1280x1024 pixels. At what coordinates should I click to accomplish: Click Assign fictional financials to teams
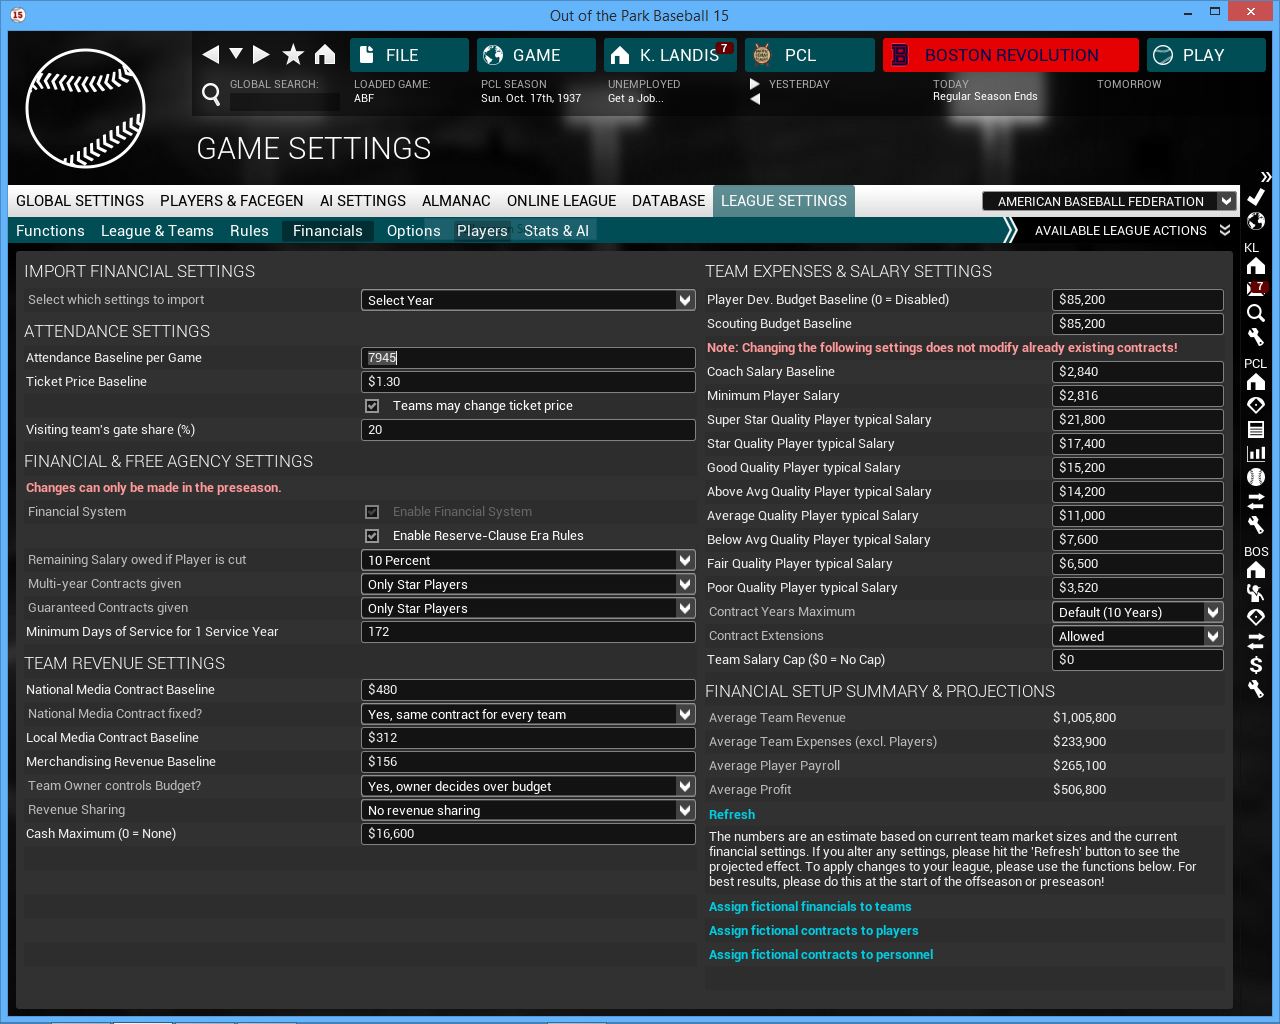pyautogui.click(x=810, y=907)
